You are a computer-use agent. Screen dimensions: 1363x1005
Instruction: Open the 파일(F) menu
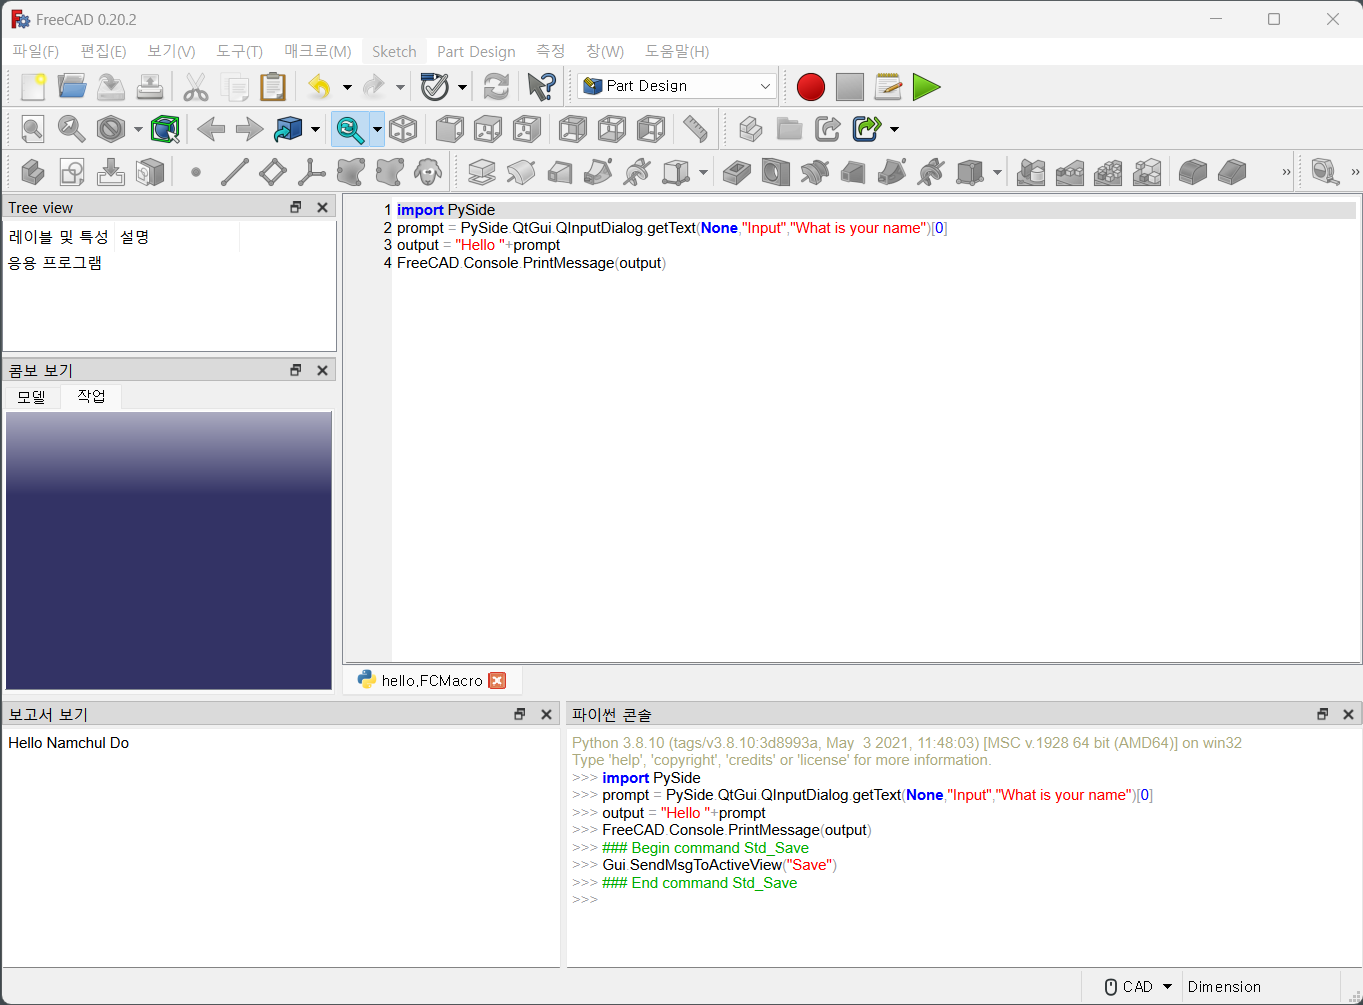pyautogui.click(x=35, y=51)
